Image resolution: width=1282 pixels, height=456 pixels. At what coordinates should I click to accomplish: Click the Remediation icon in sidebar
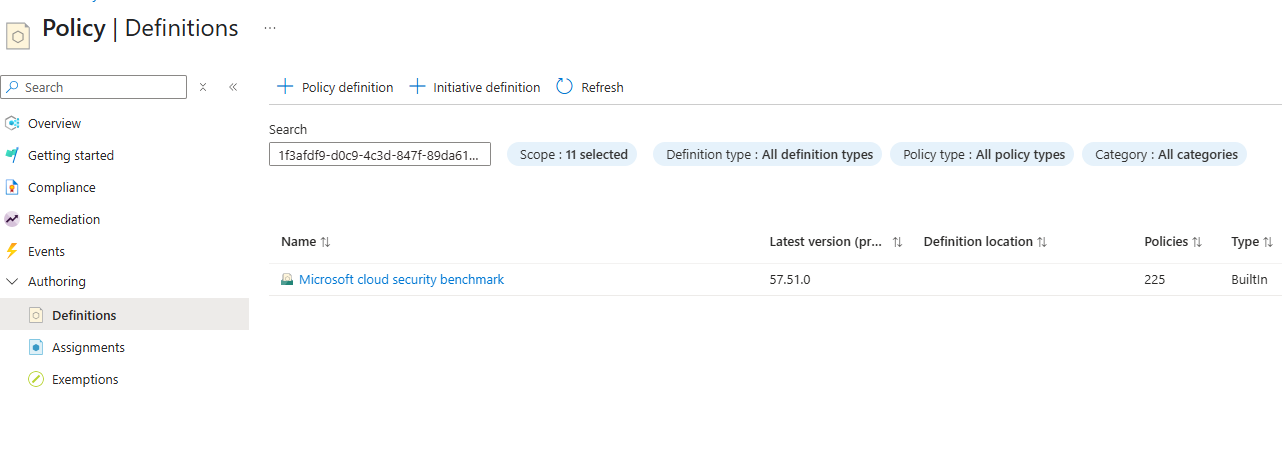tap(12, 220)
